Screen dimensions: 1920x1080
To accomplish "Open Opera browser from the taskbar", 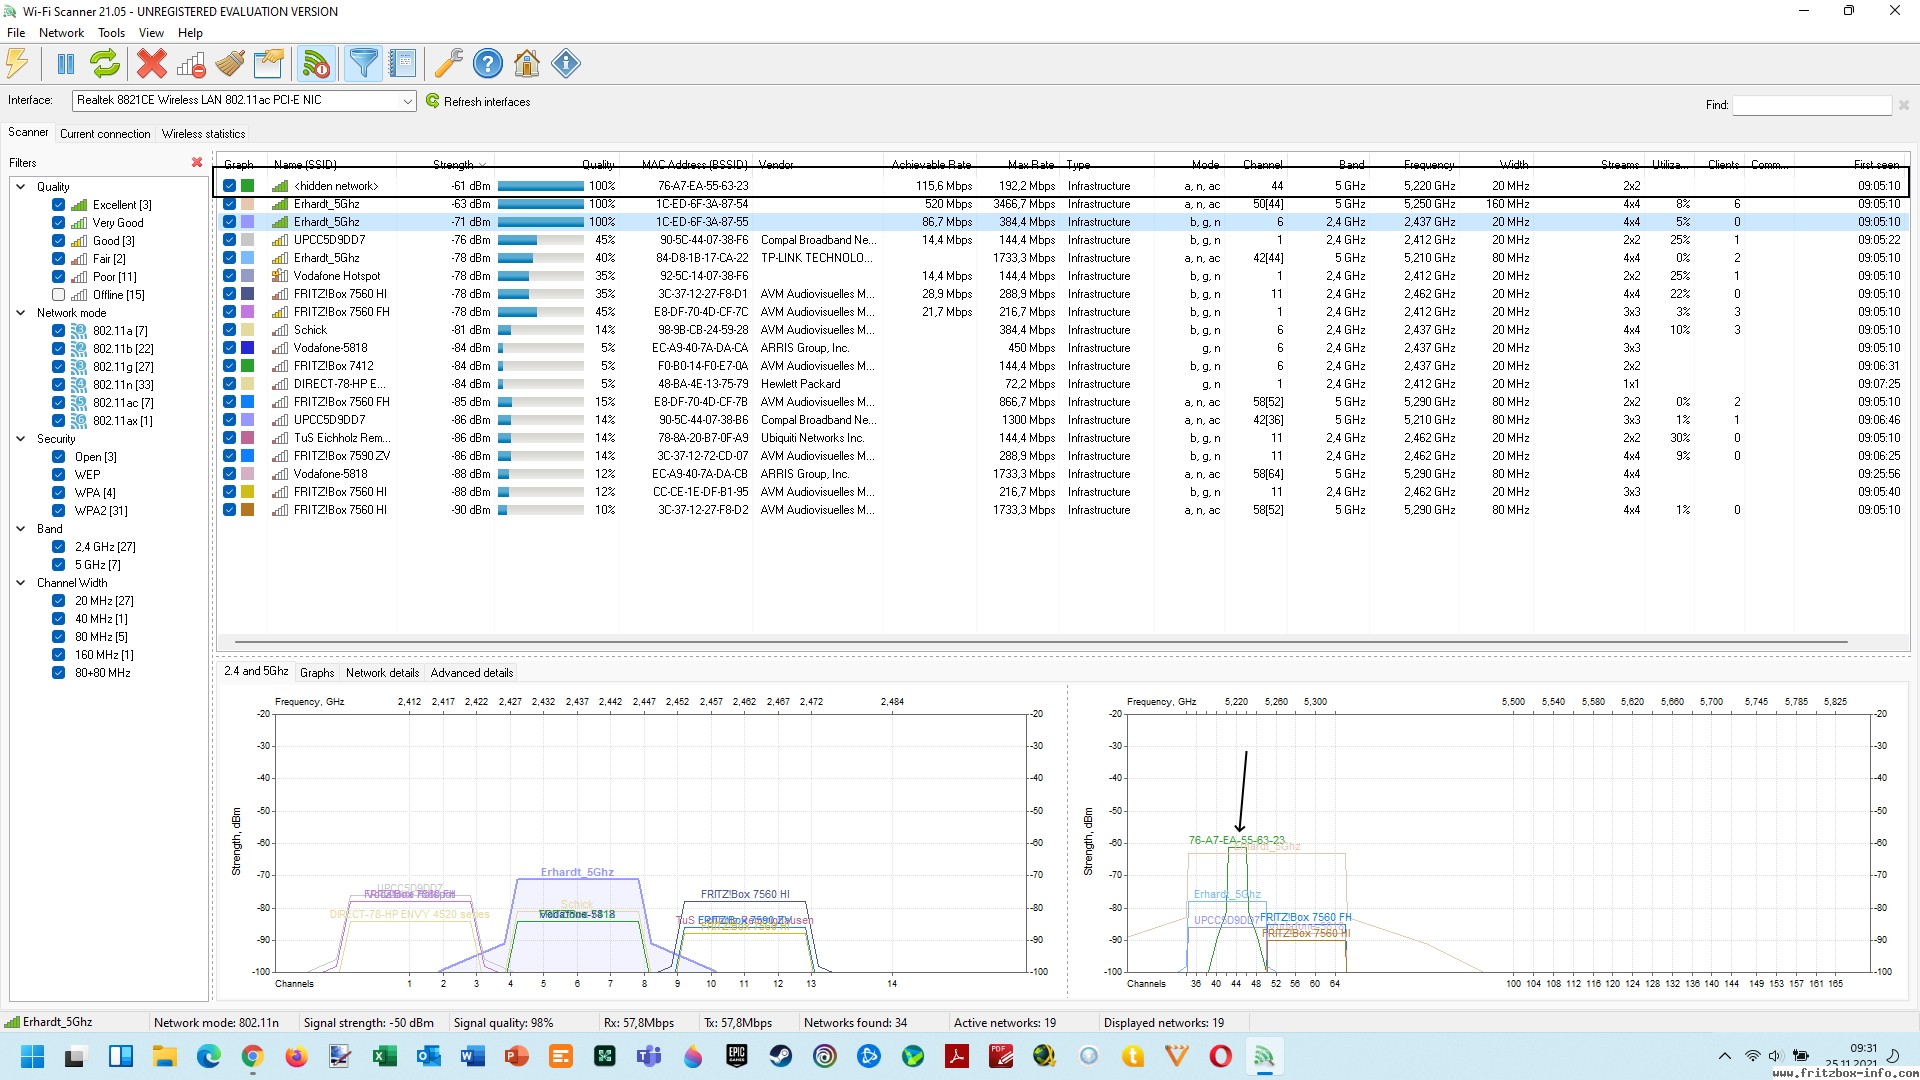I will [1220, 1056].
